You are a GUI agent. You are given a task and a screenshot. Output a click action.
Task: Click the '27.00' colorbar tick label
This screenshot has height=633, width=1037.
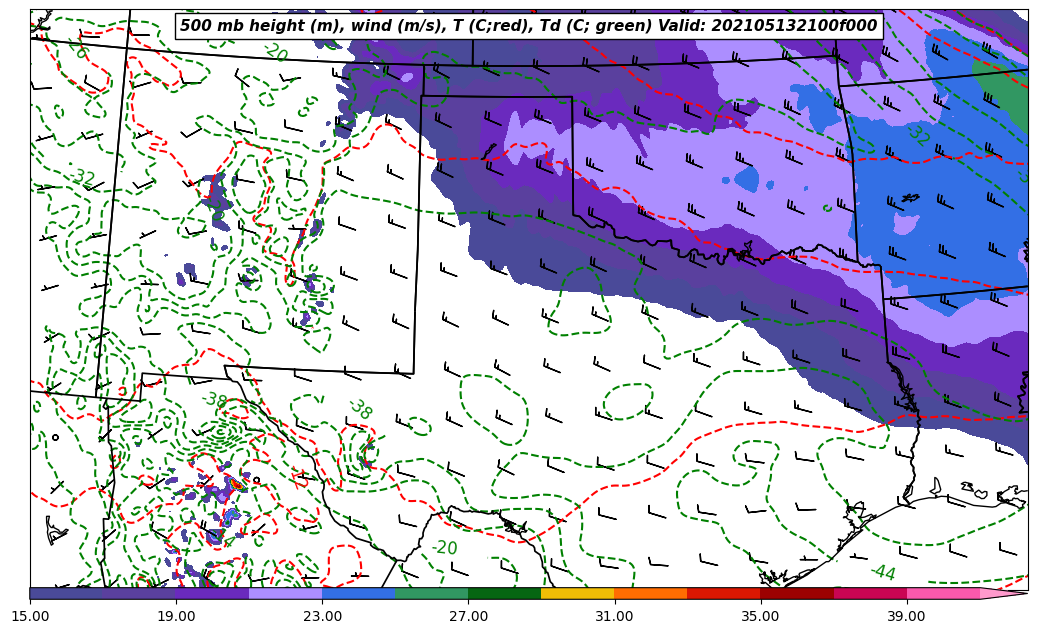click(x=468, y=616)
